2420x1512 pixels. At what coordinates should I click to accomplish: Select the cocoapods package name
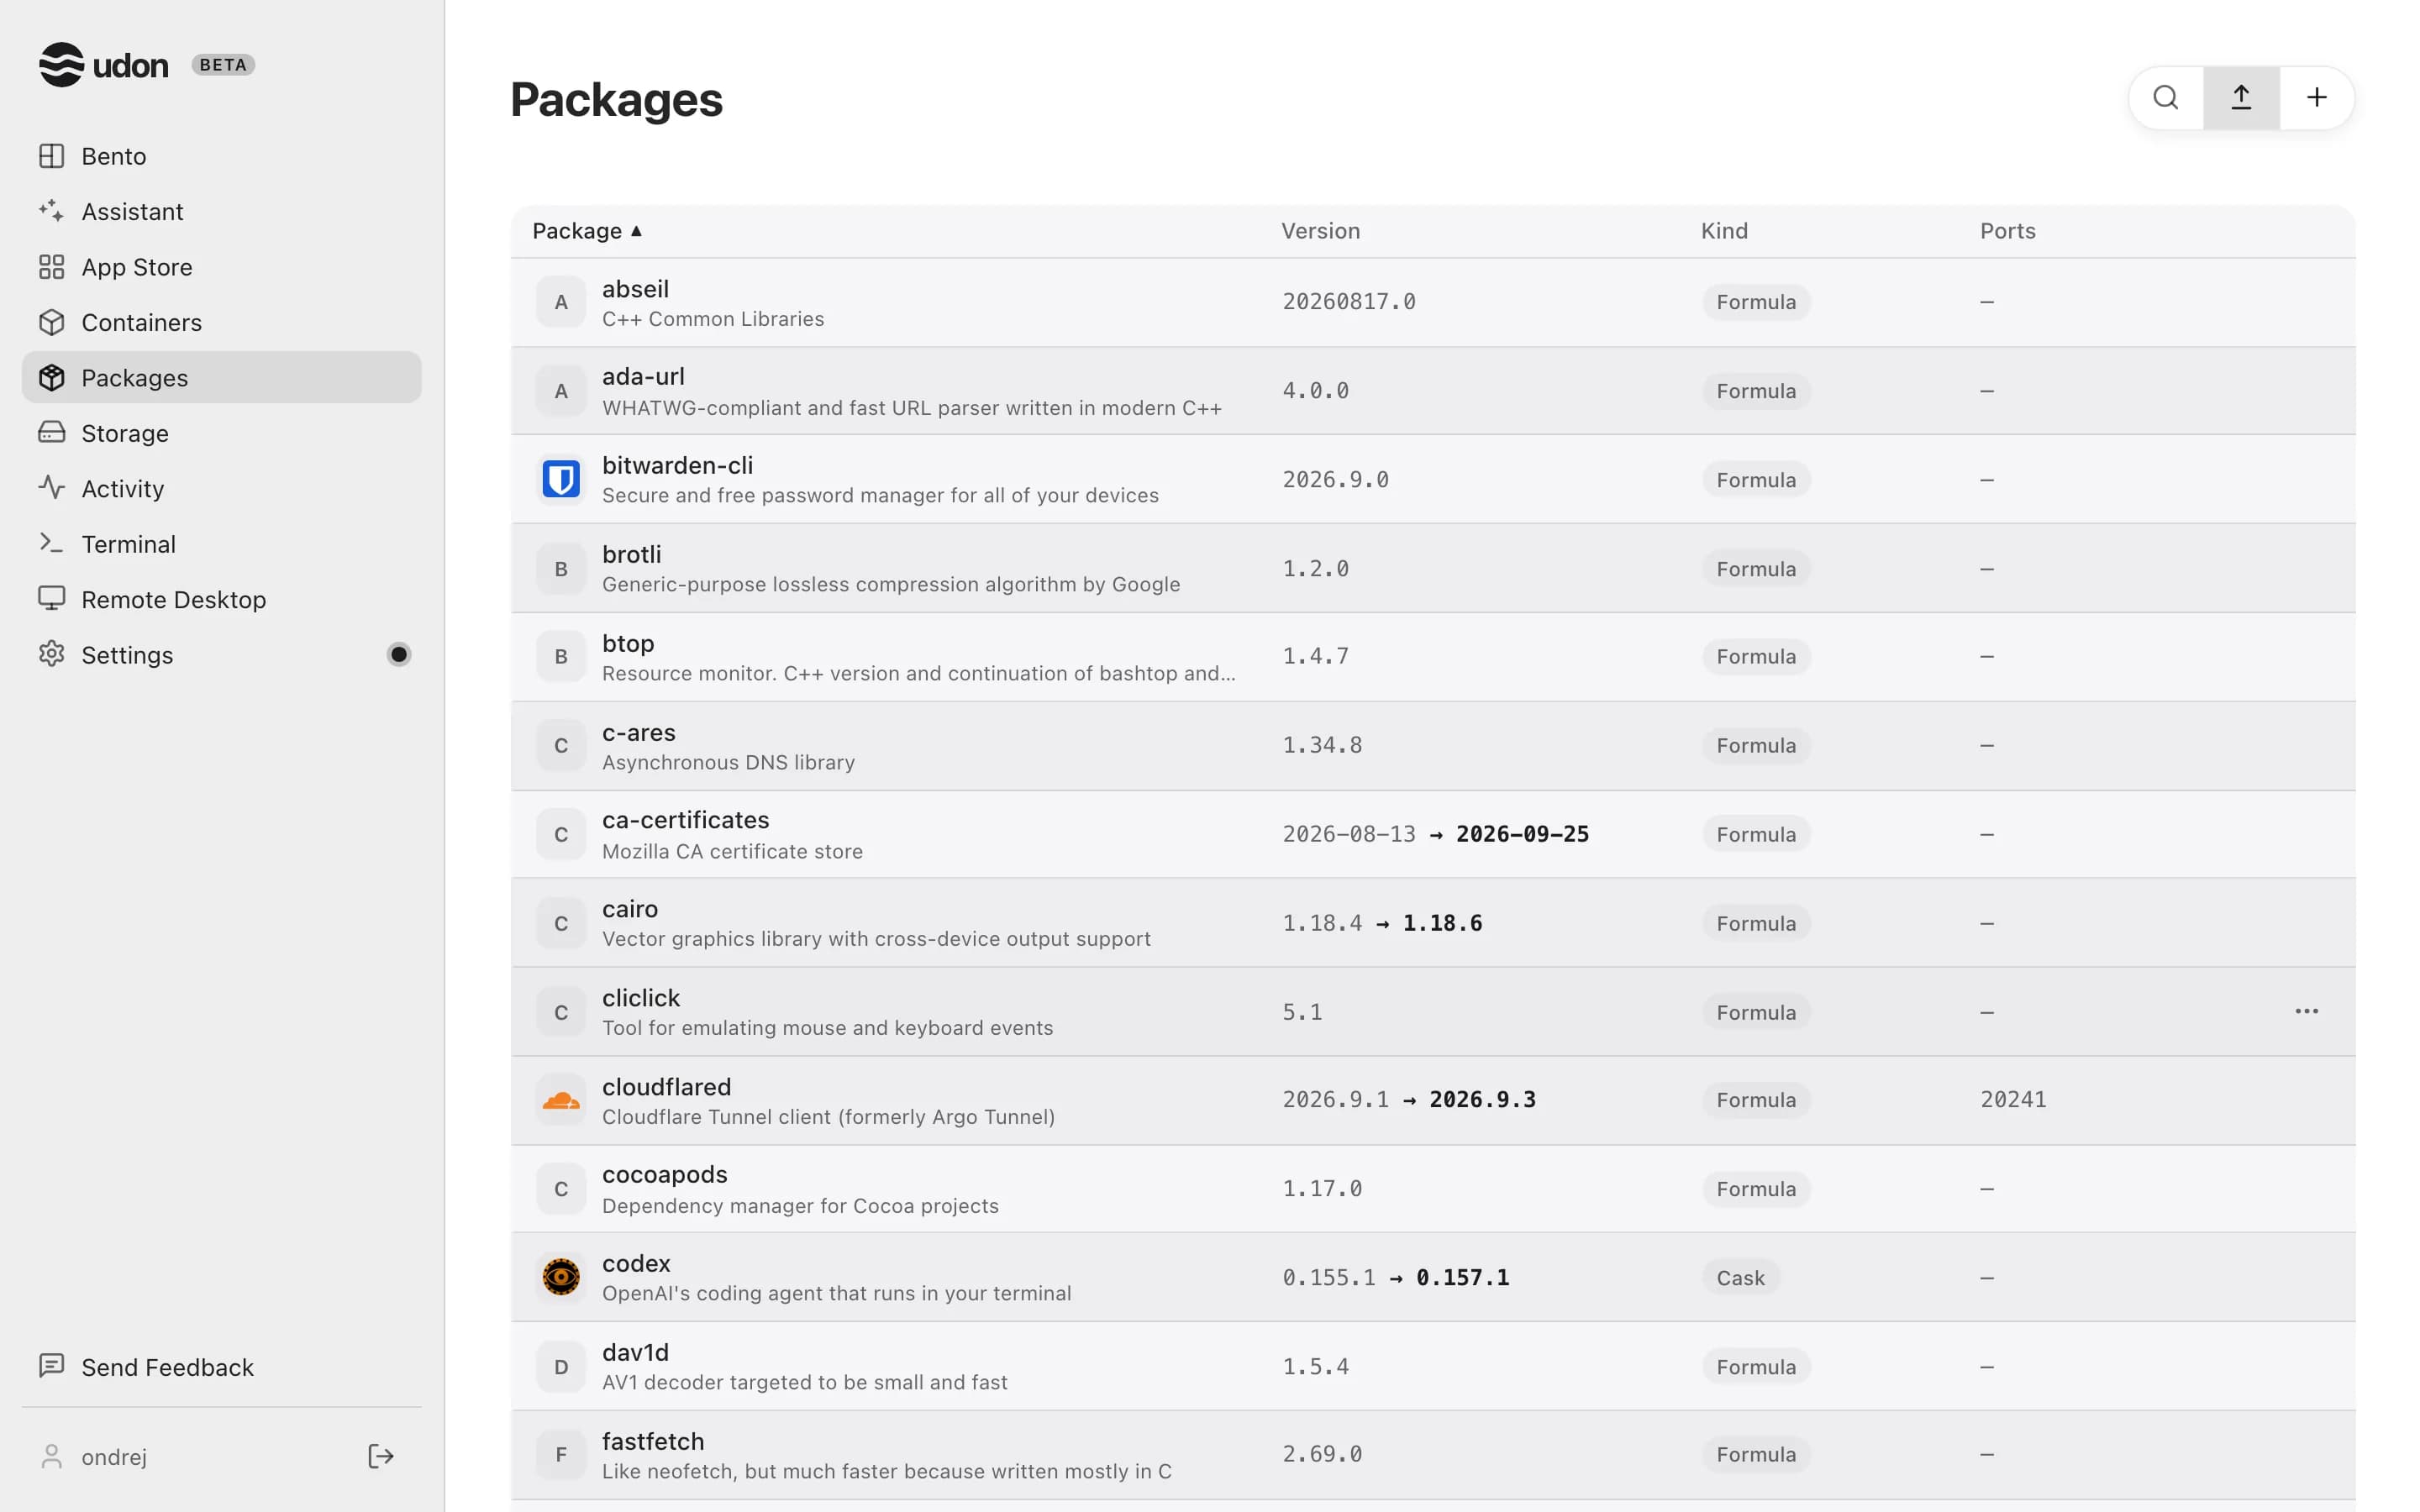pyautogui.click(x=664, y=1175)
